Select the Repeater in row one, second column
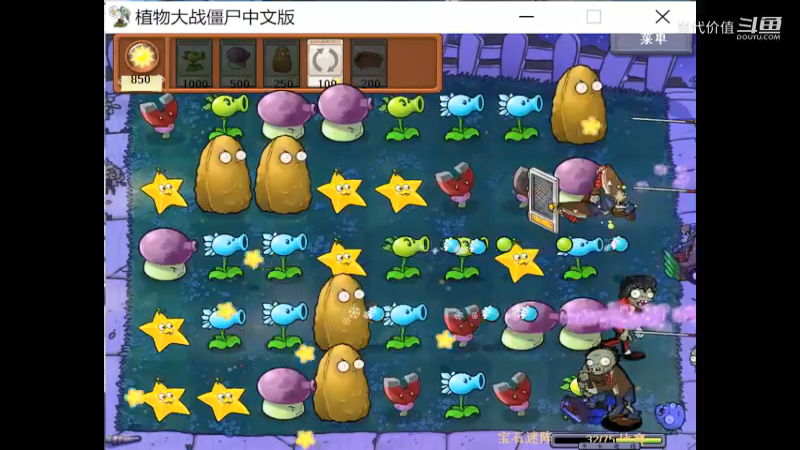The width and height of the screenshot is (800, 450). (x=226, y=116)
